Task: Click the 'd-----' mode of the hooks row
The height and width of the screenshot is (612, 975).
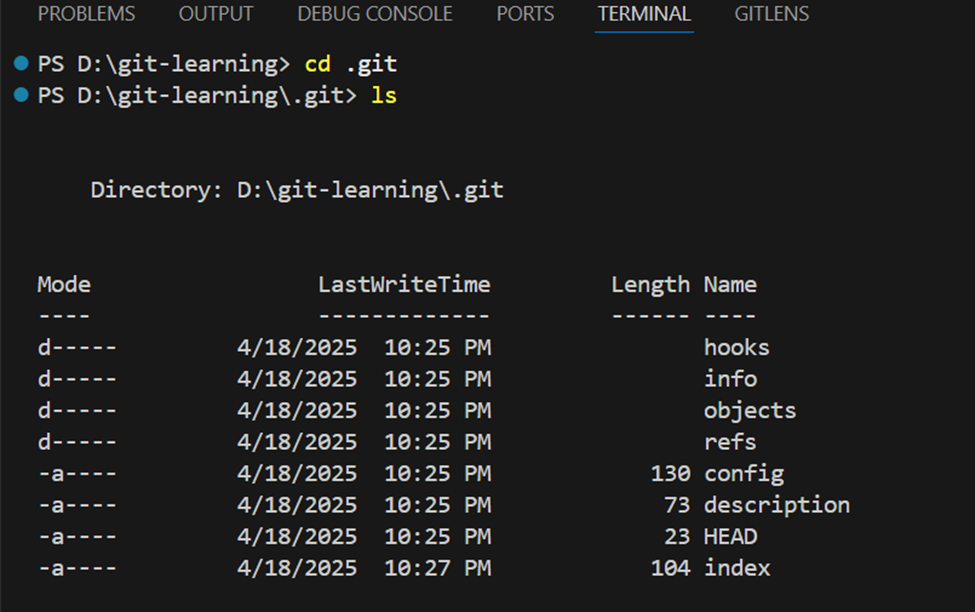Action: tap(77, 347)
